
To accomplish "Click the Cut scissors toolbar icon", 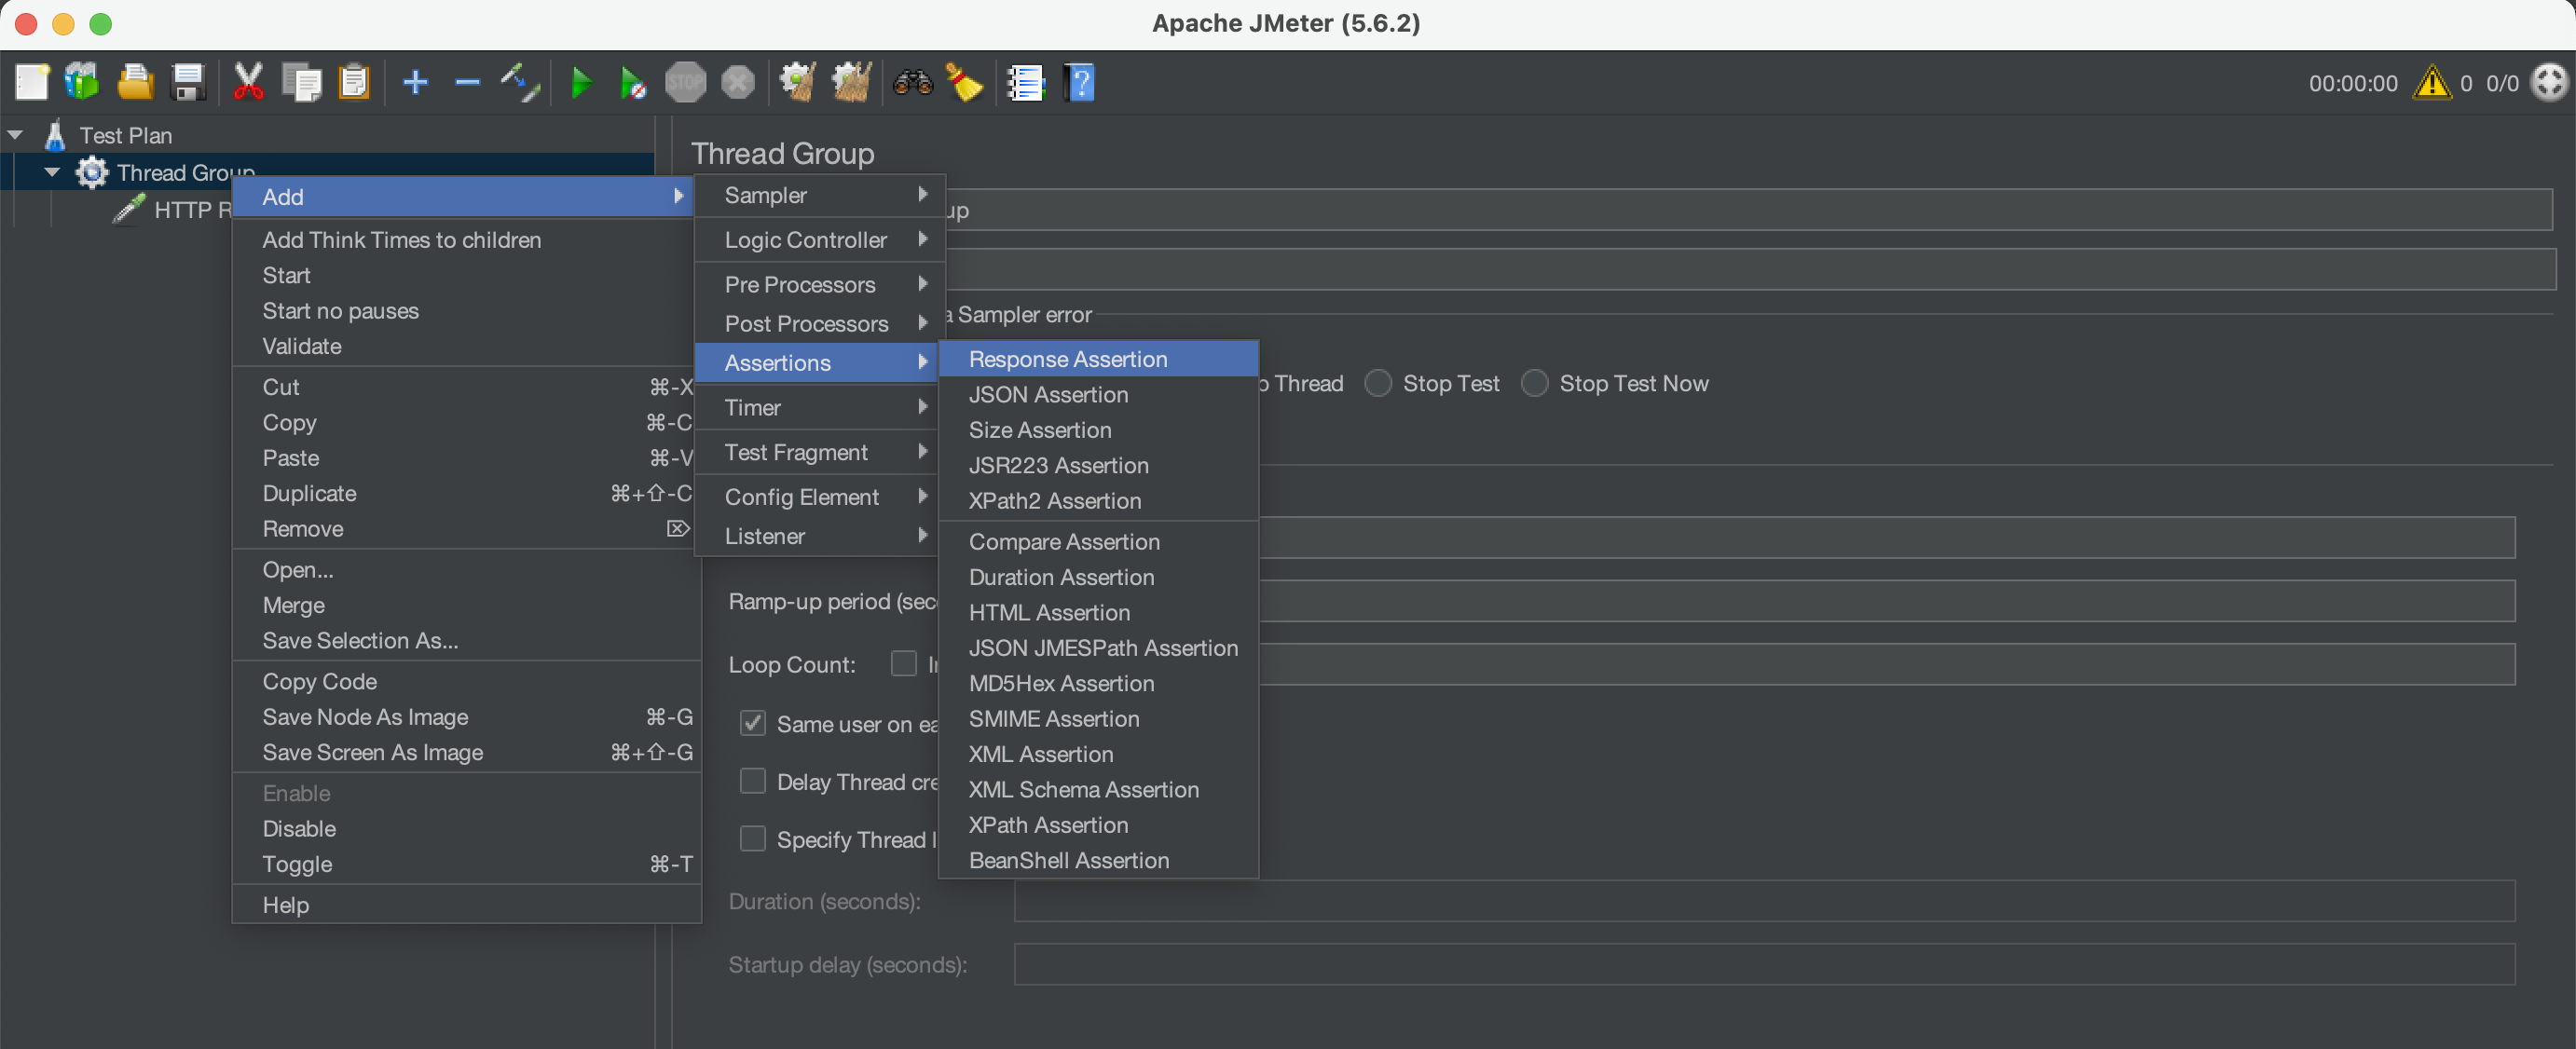I will tap(248, 82).
